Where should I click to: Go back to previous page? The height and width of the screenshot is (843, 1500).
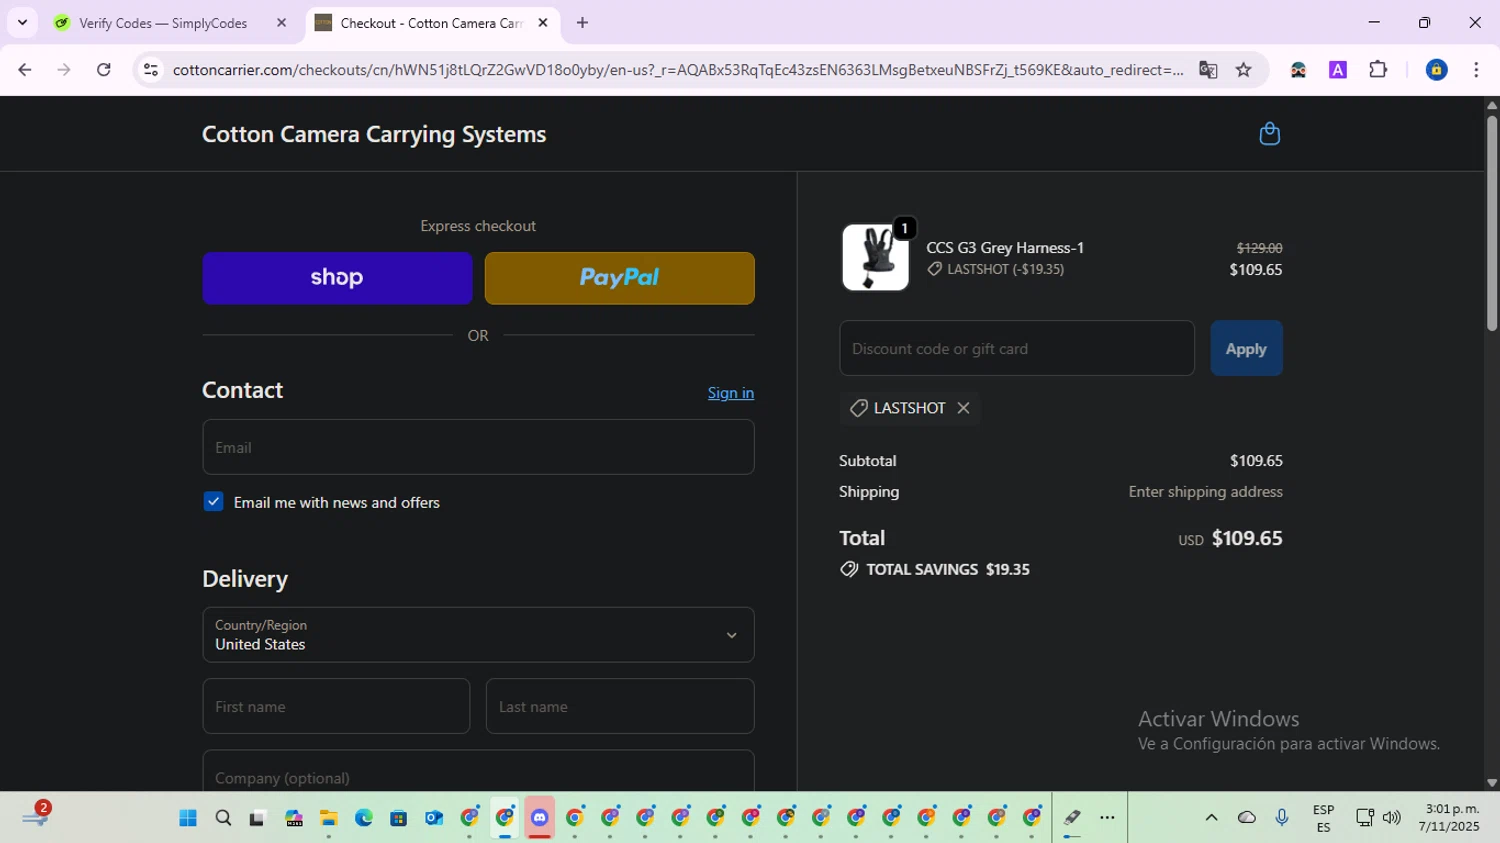point(25,70)
